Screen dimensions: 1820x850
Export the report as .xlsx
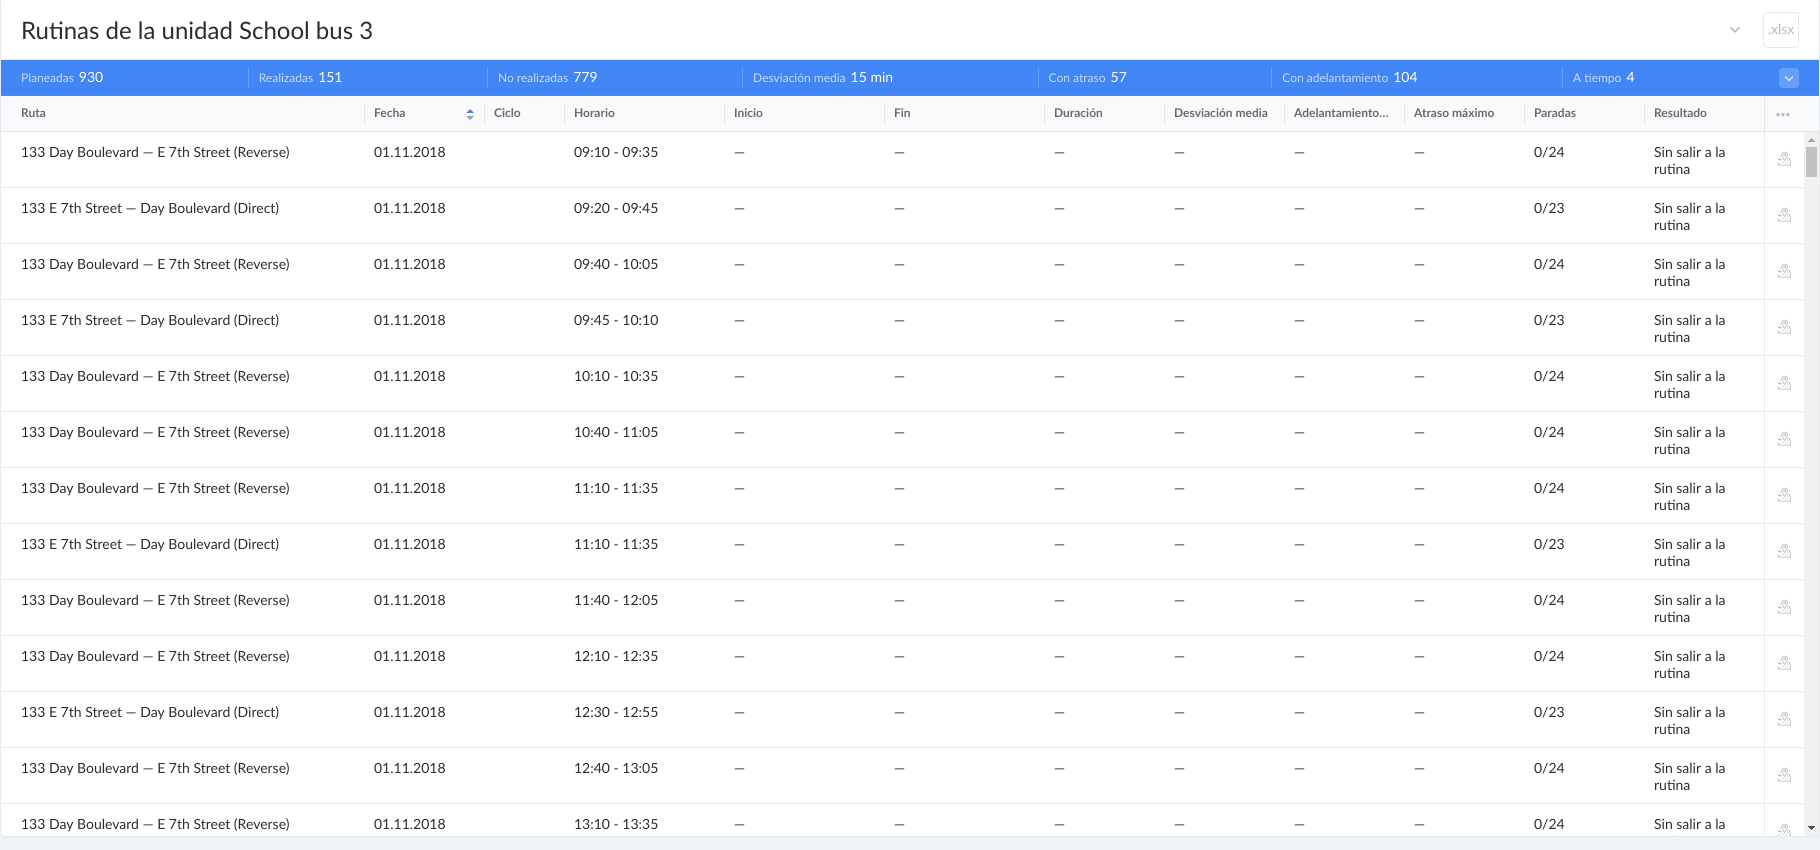[x=1781, y=30]
